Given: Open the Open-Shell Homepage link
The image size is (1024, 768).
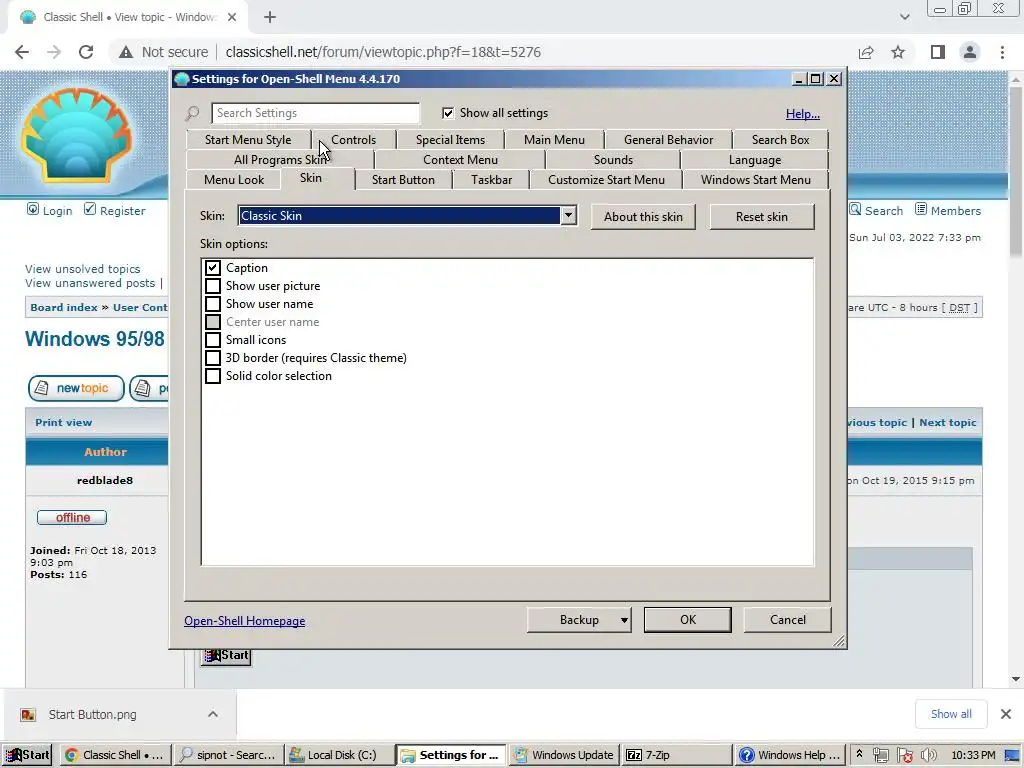Looking at the screenshot, I should tap(244, 621).
